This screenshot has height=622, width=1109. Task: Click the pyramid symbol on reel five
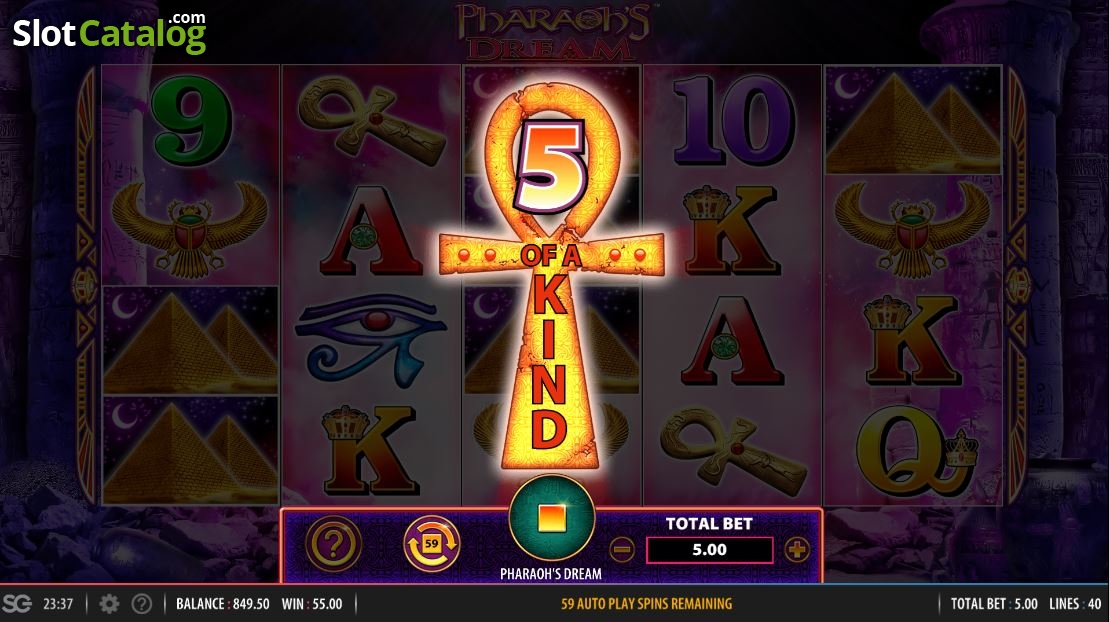click(913, 120)
